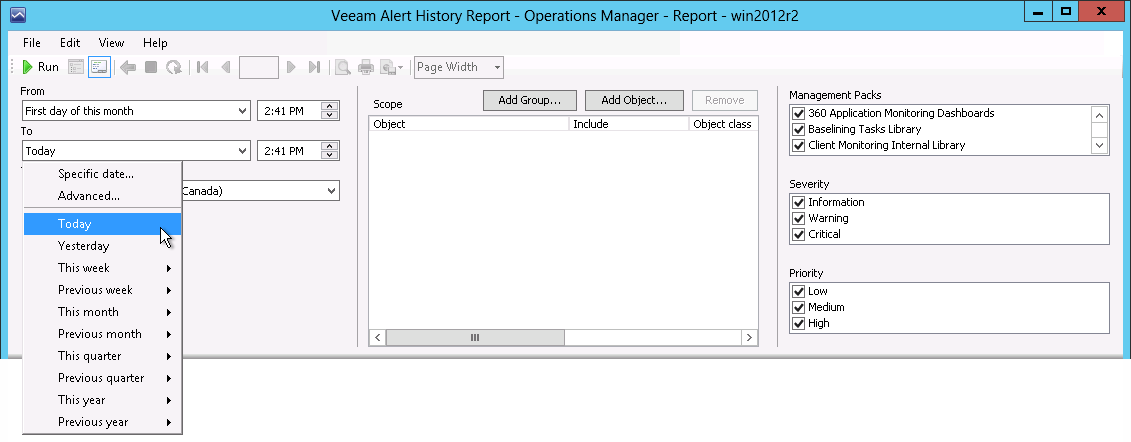Choose 'Advanced...' from the date menu
The image size is (1131, 442).
coord(102,195)
